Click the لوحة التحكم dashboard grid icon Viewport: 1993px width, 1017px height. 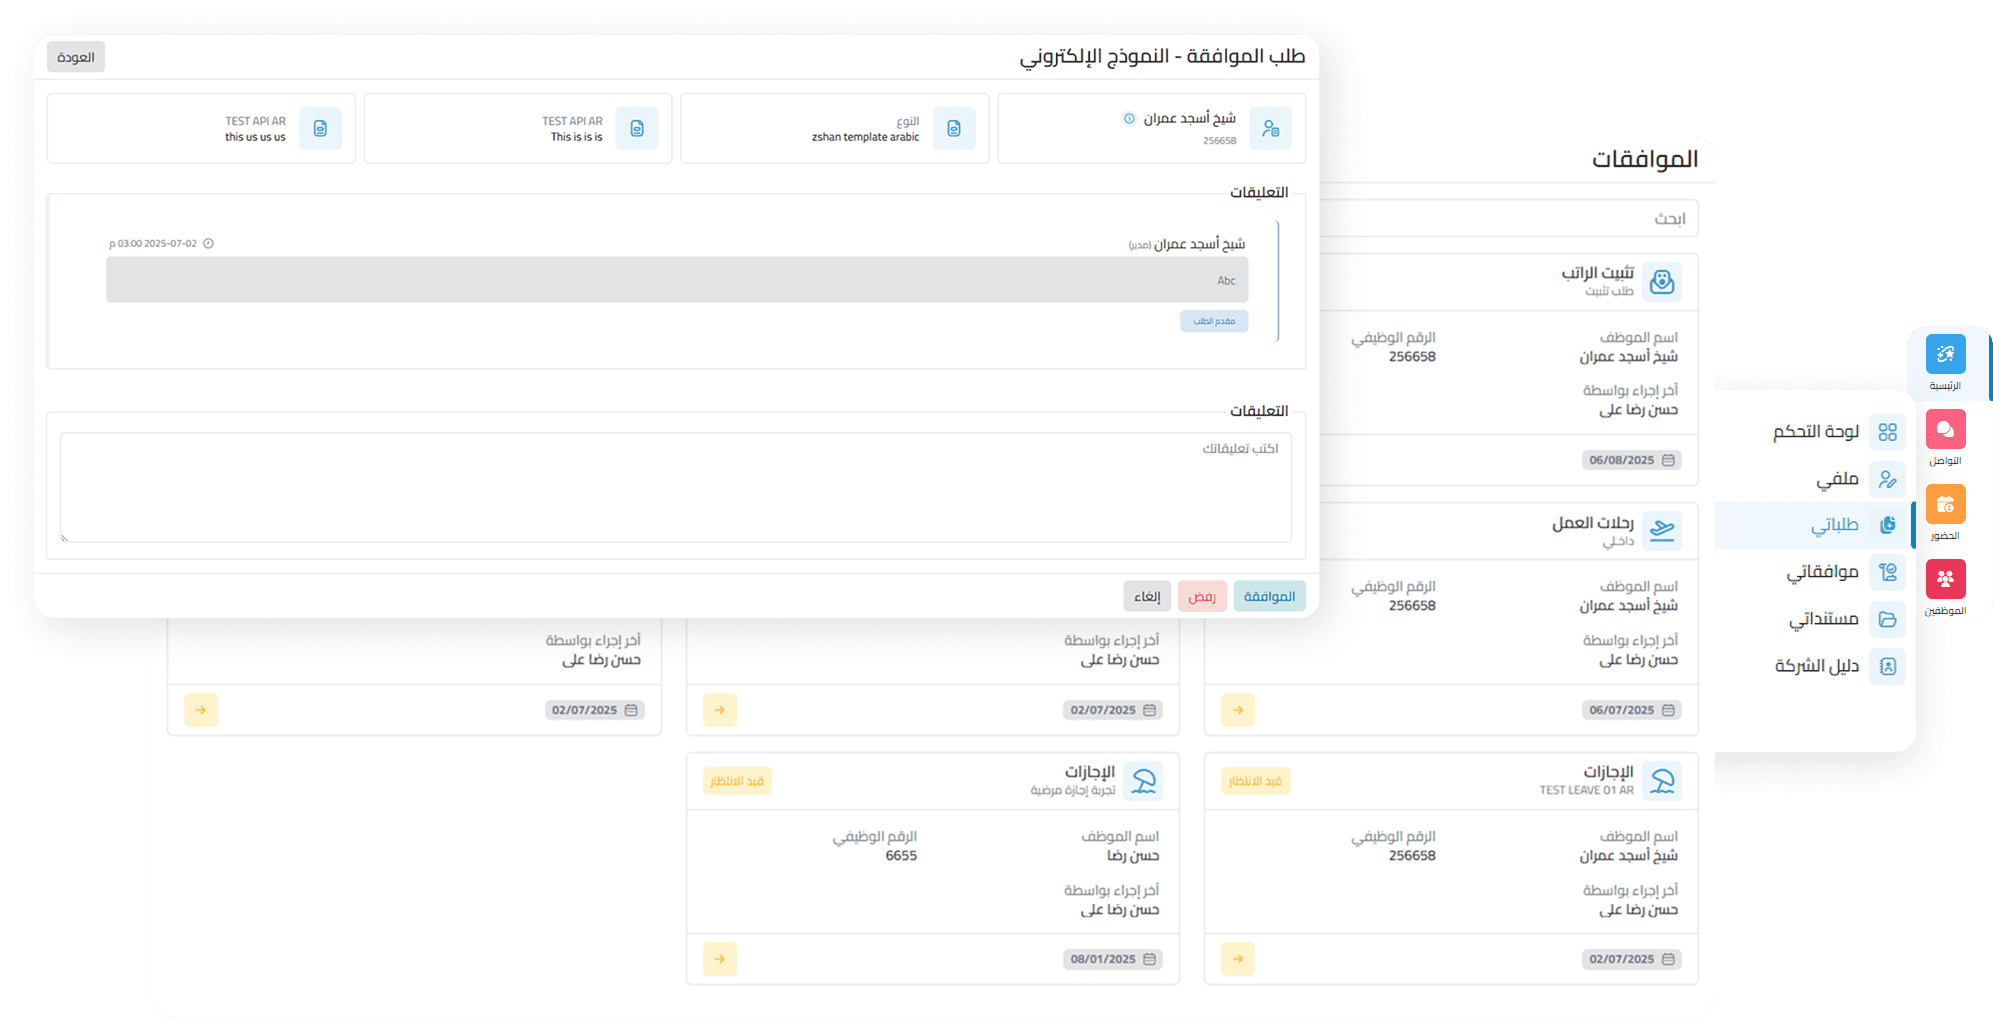coord(1887,432)
